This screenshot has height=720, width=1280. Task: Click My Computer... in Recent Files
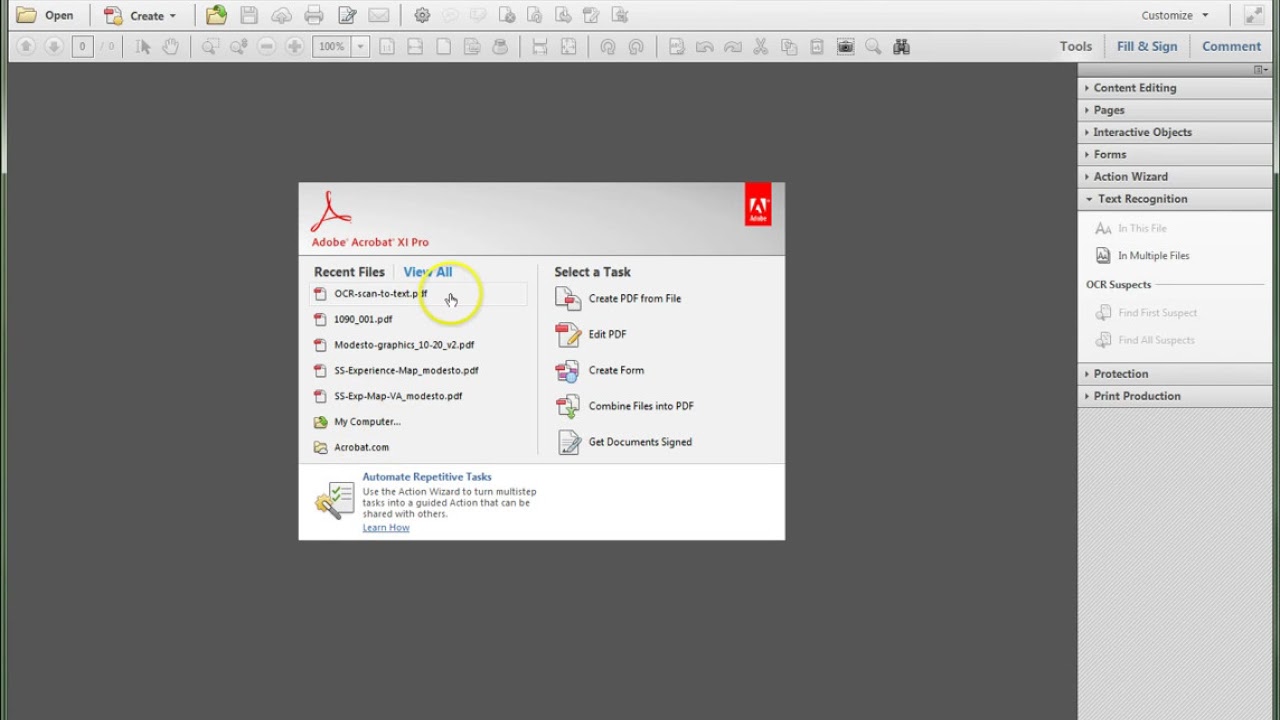[x=367, y=422]
